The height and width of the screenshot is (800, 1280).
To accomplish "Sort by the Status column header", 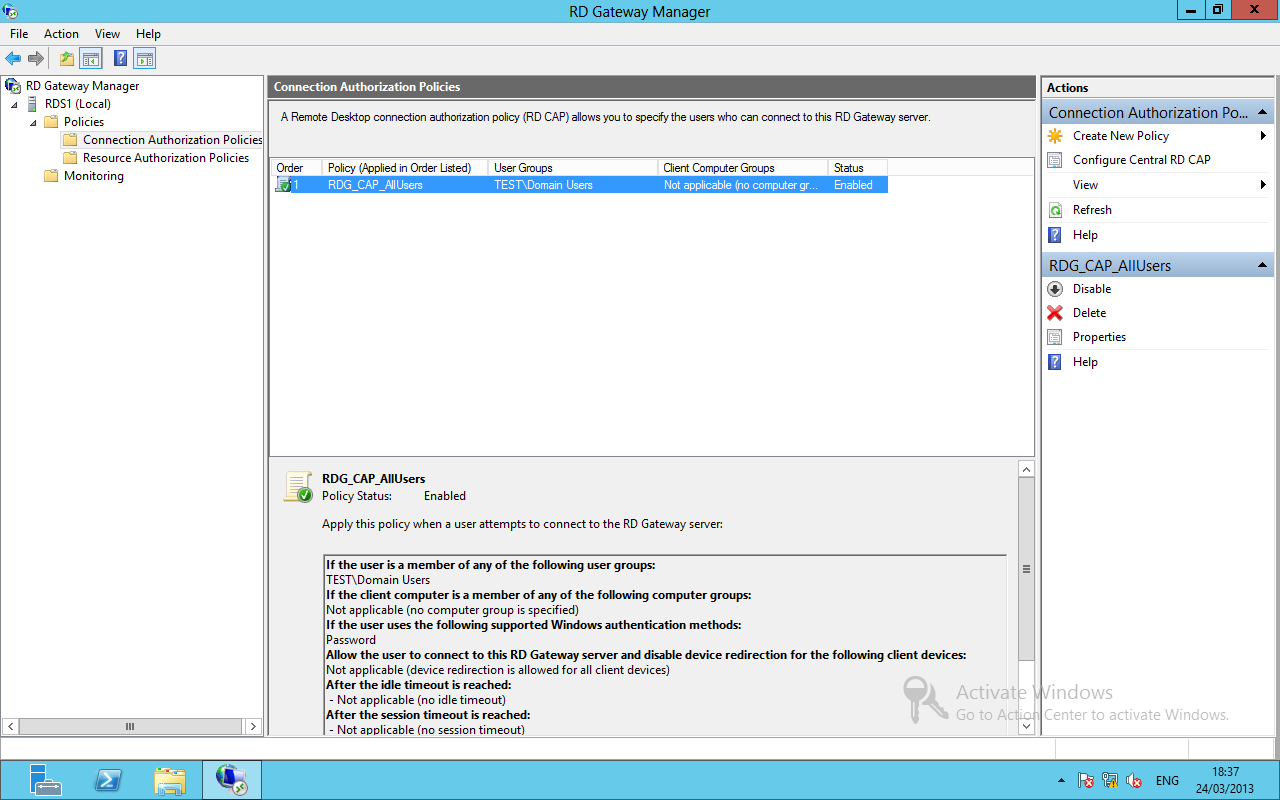I will click(x=858, y=168).
